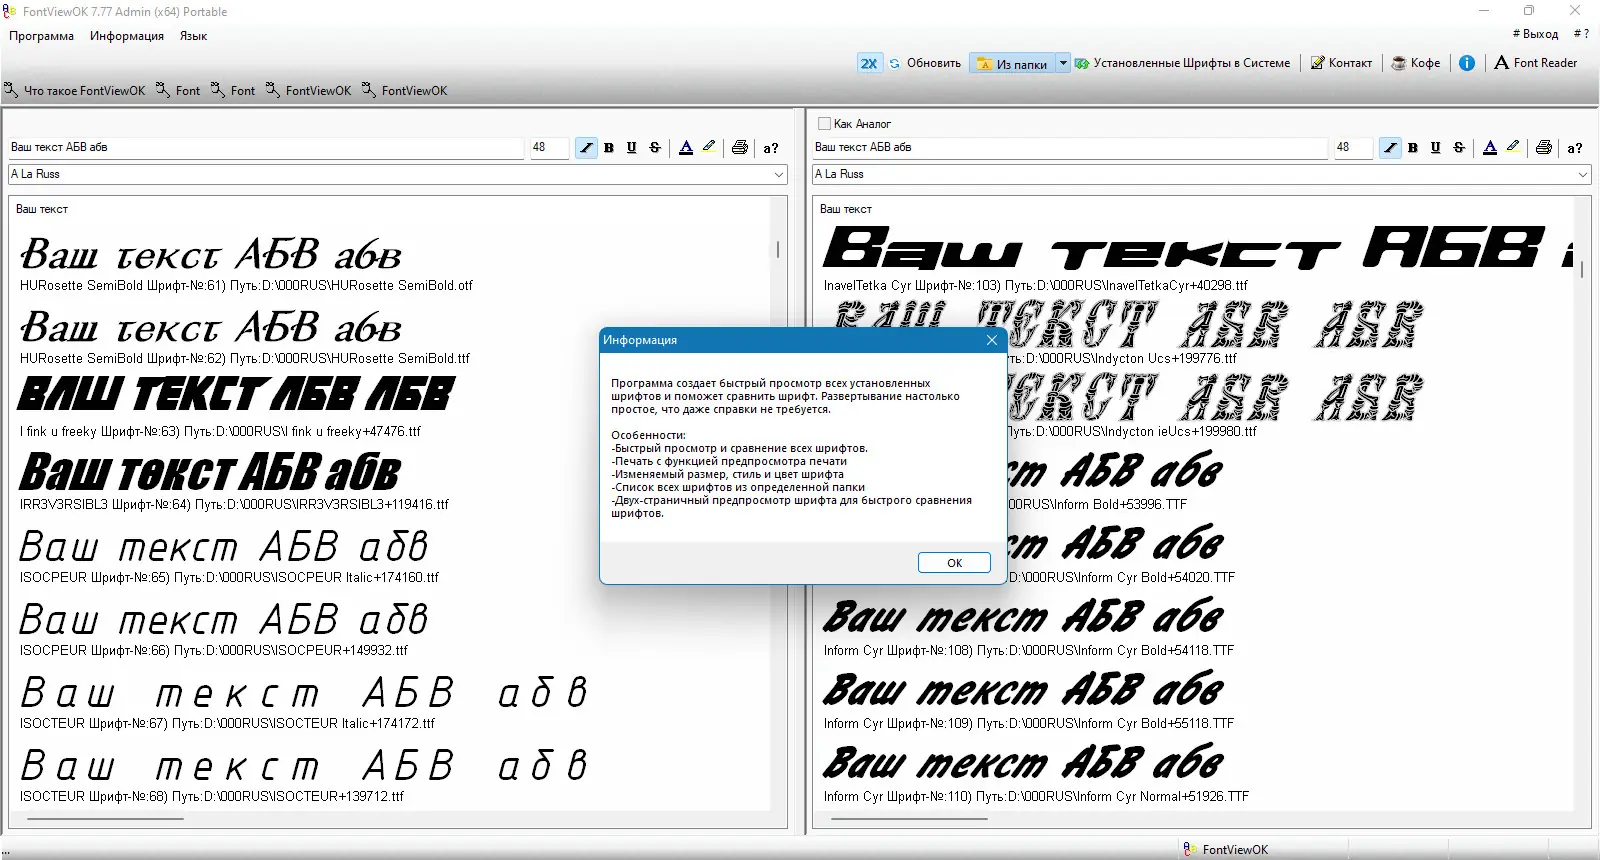Open Что такое FontViewOK link
The height and width of the screenshot is (860, 1600).
(75, 91)
